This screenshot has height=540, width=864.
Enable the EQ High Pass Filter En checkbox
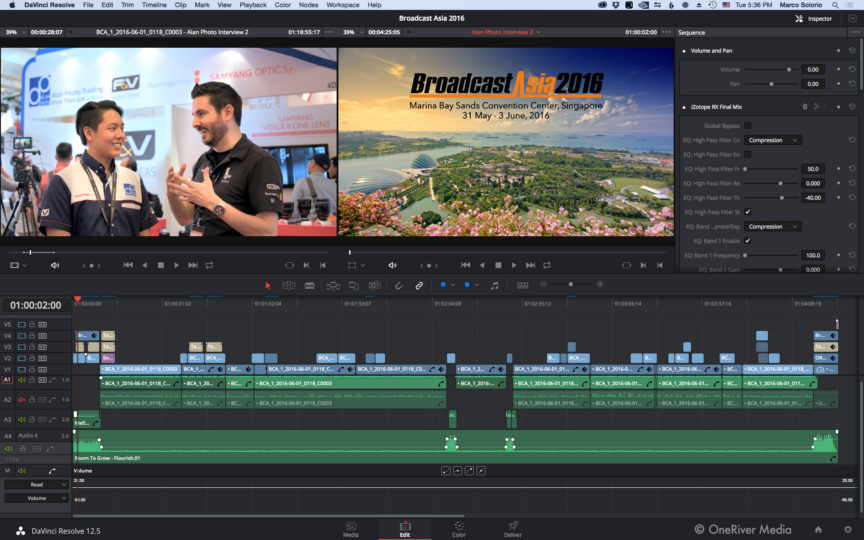748,154
